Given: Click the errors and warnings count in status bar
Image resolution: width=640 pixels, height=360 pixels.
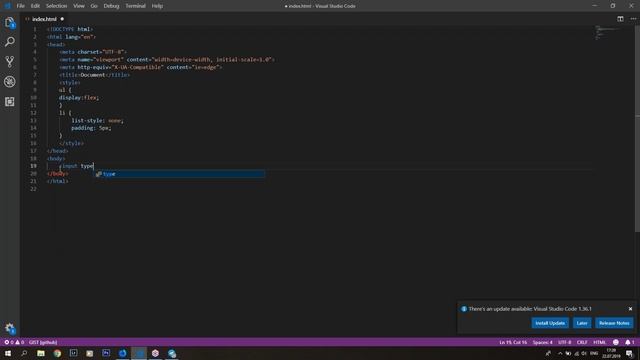Looking at the screenshot, I should (14, 342).
